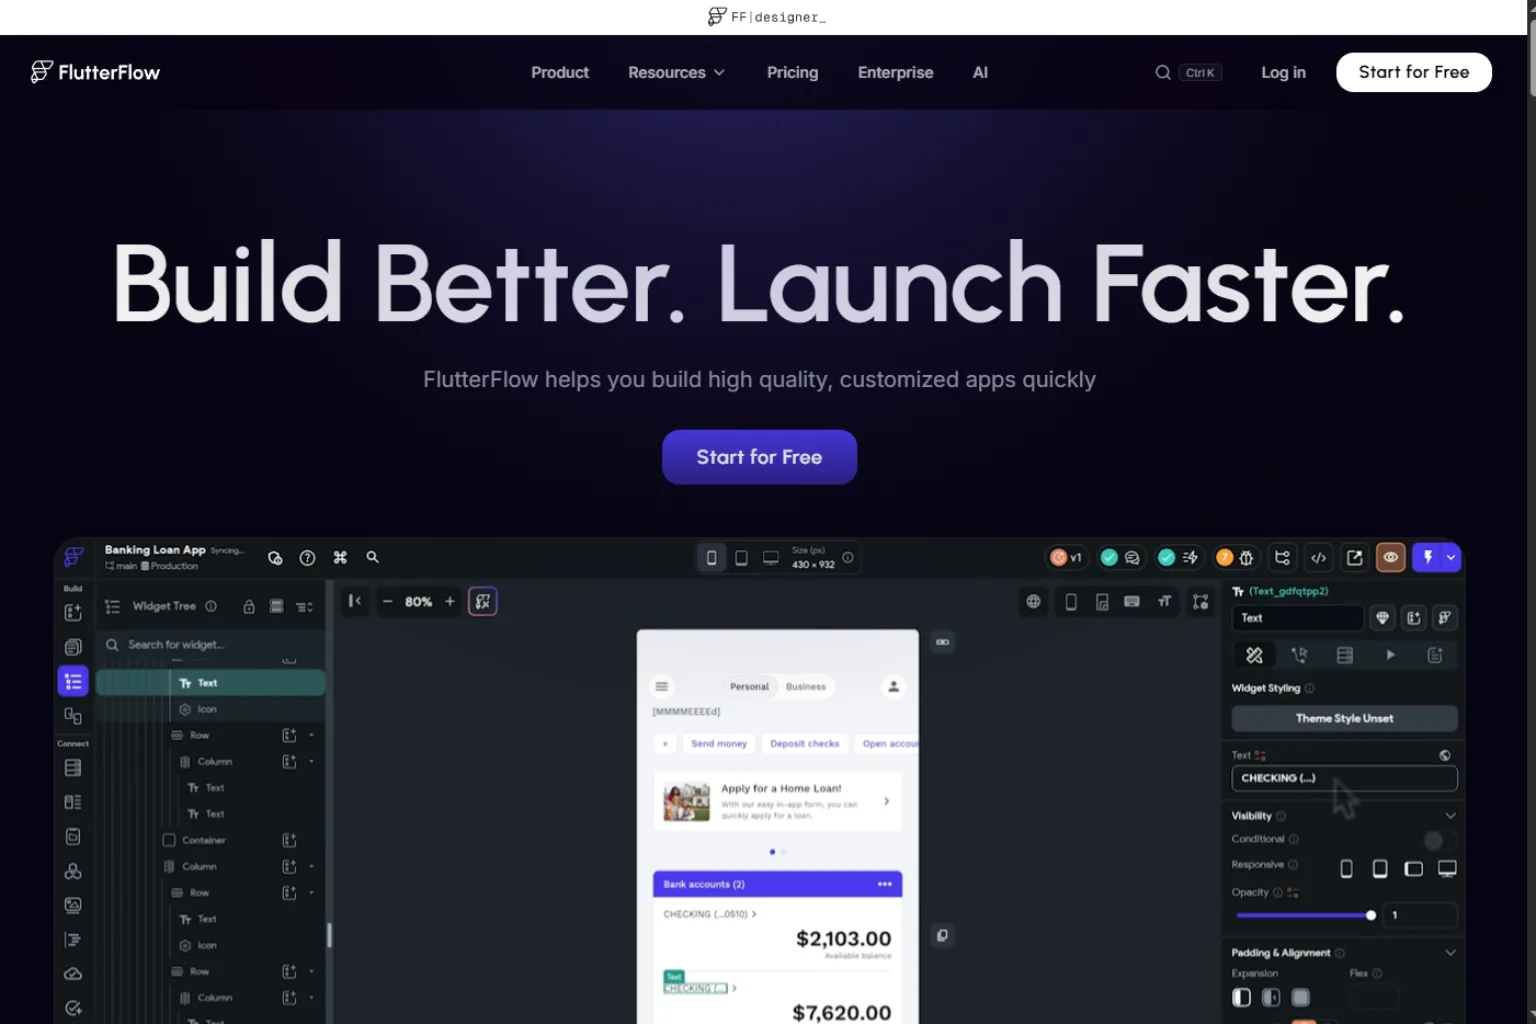Click the developer code view icon

[x=1318, y=558]
